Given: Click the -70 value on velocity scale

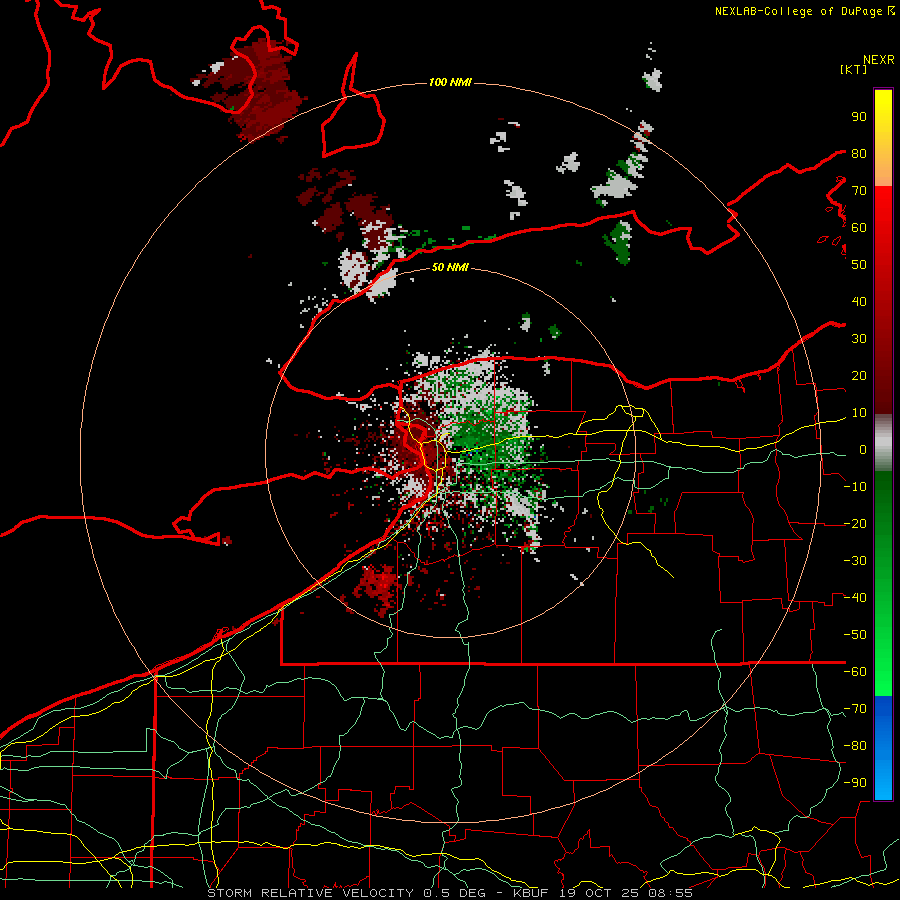Looking at the screenshot, I should pos(855,709).
